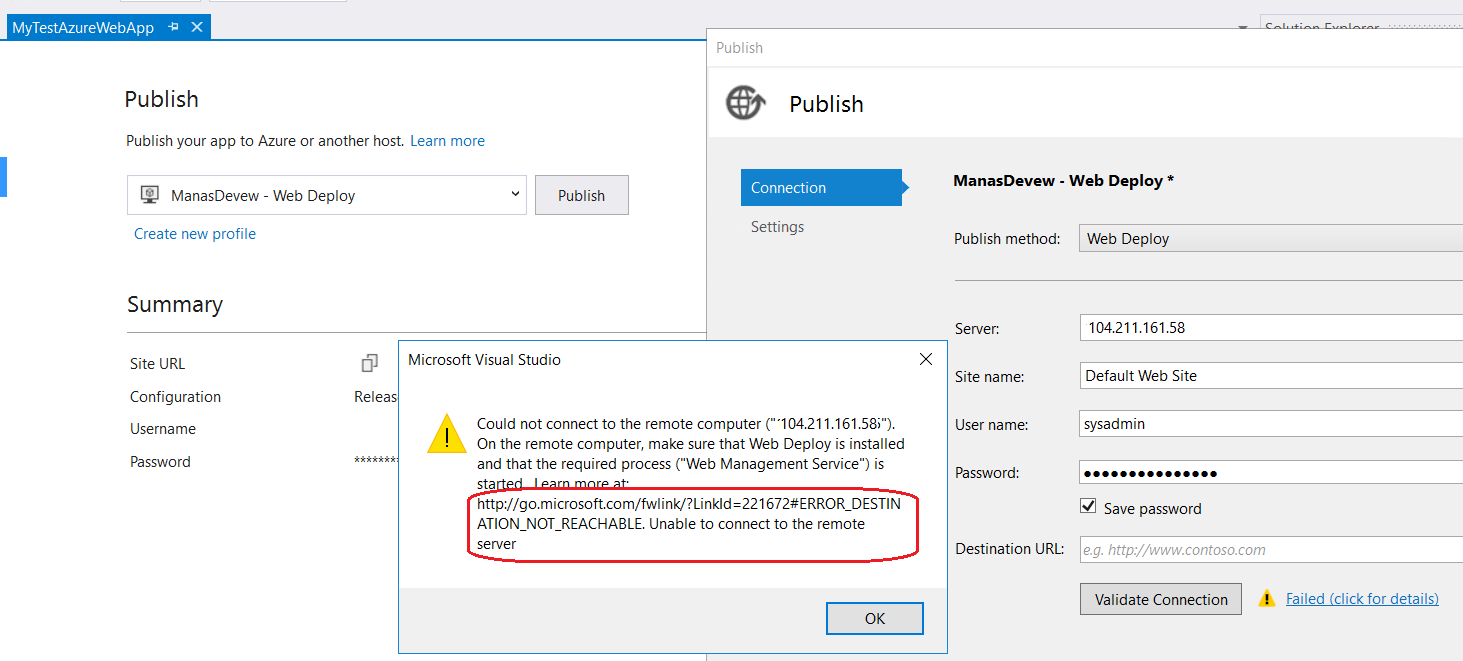Click the warning icon in error dialog
The height and width of the screenshot is (661, 1463).
pos(446,435)
